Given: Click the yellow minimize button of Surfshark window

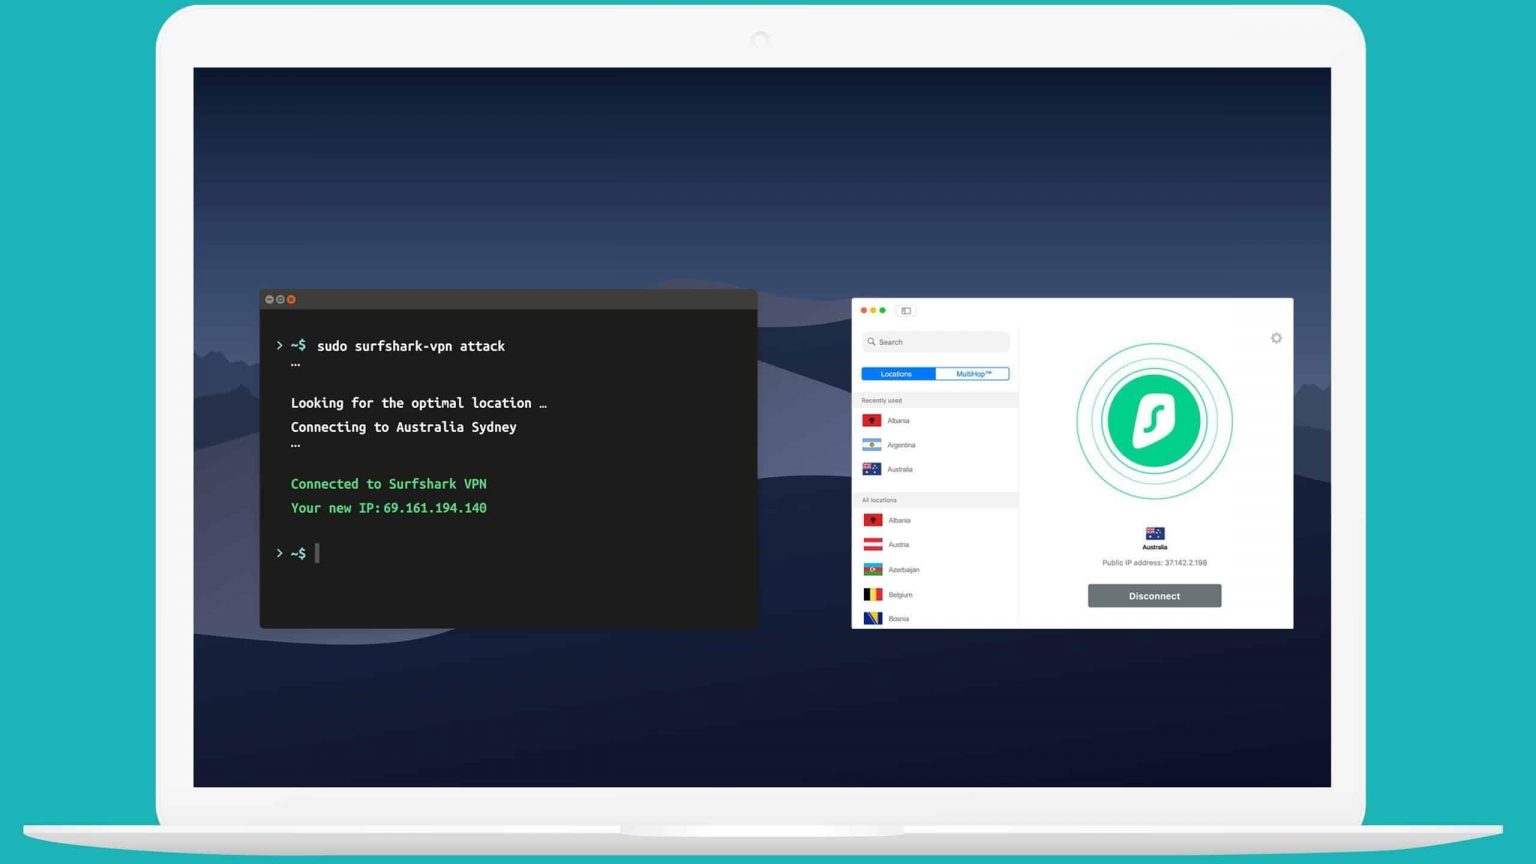Looking at the screenshot, I should [x=873, y=311].
